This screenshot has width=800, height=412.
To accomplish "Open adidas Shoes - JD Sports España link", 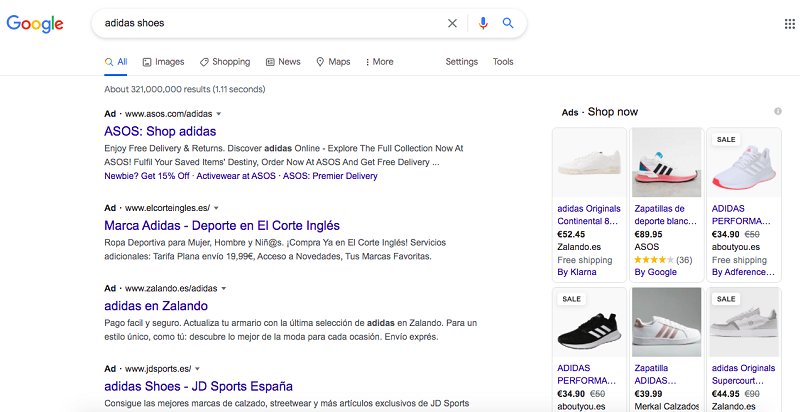I will tap(198, 386).
